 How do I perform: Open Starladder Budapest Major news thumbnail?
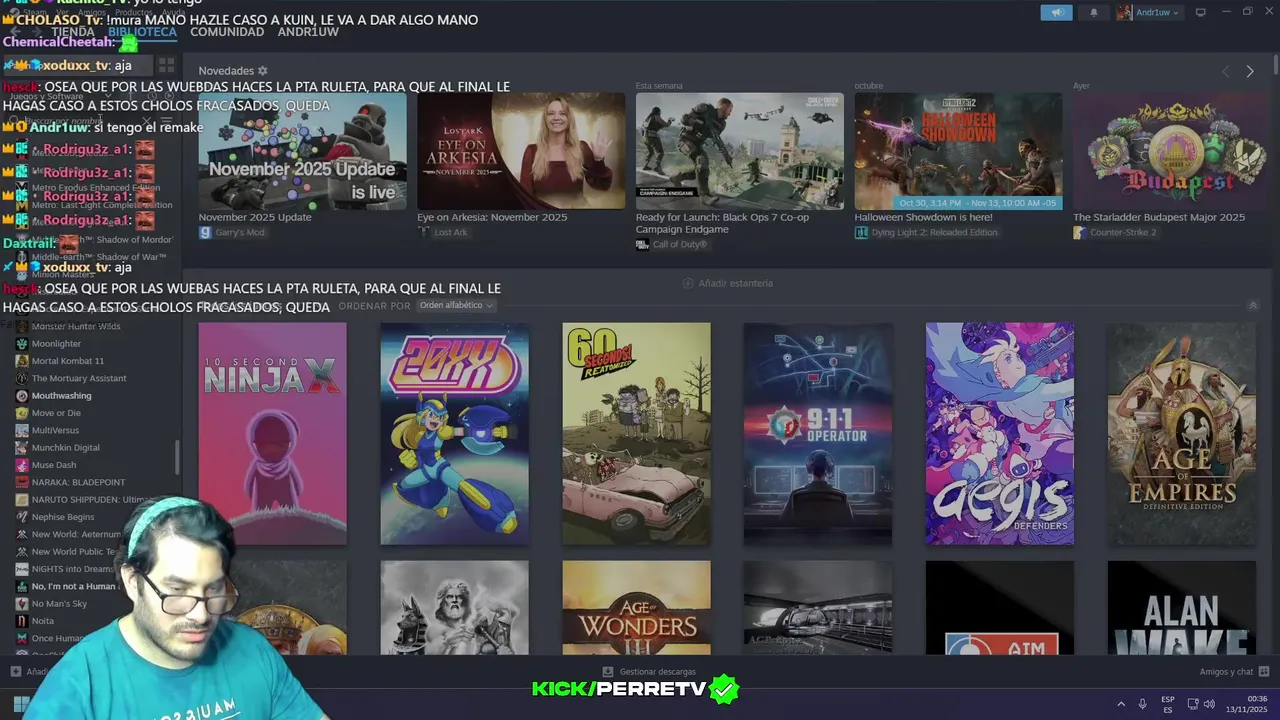(x=1169, y=151)
